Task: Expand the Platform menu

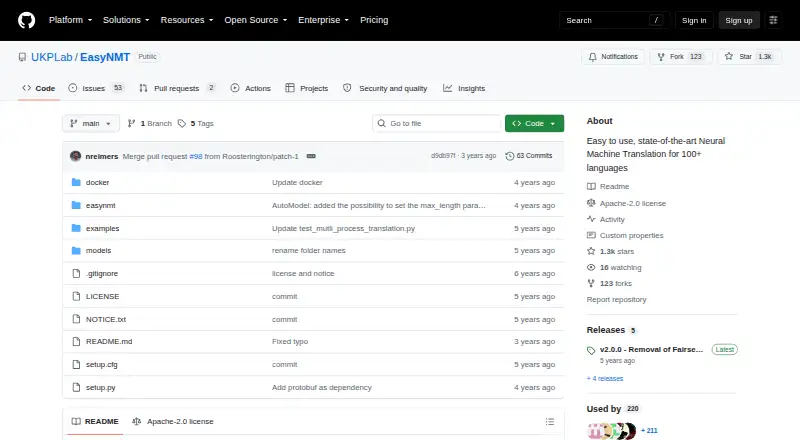Action: [x=70, y=20]
